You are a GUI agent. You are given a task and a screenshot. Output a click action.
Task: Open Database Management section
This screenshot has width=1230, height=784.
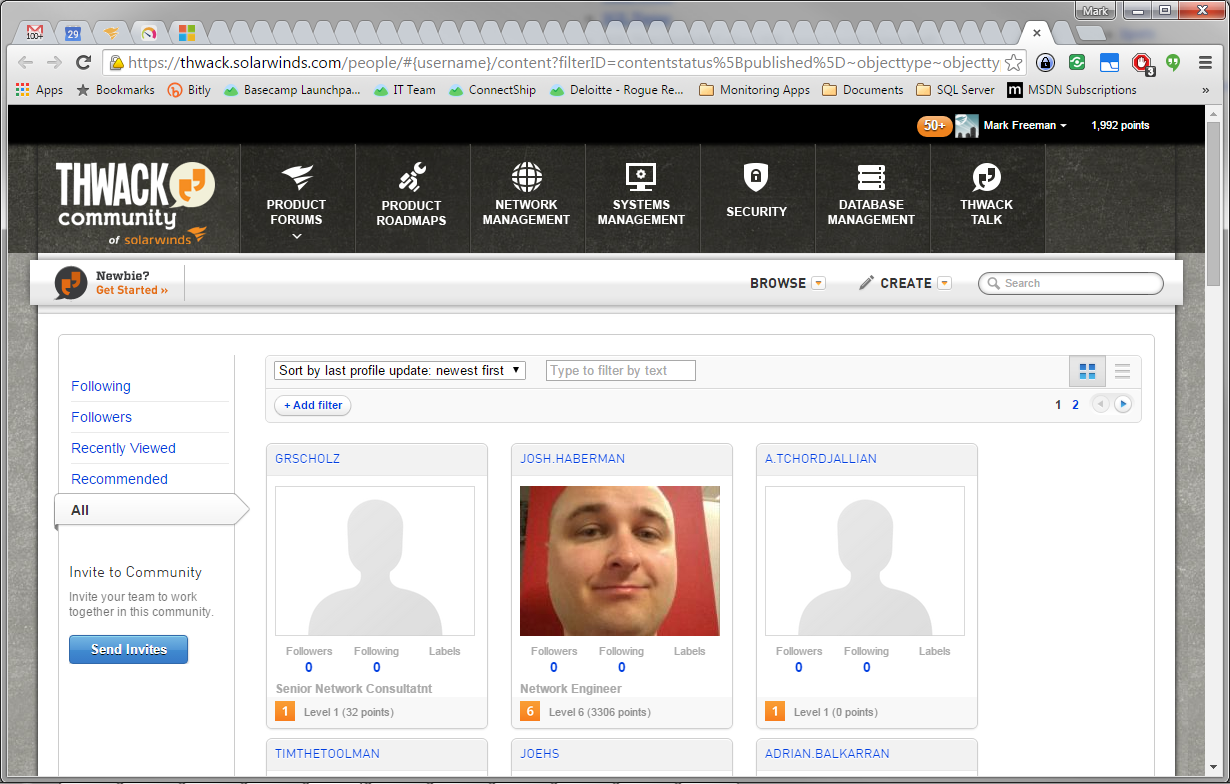click(x=871, y=200)
